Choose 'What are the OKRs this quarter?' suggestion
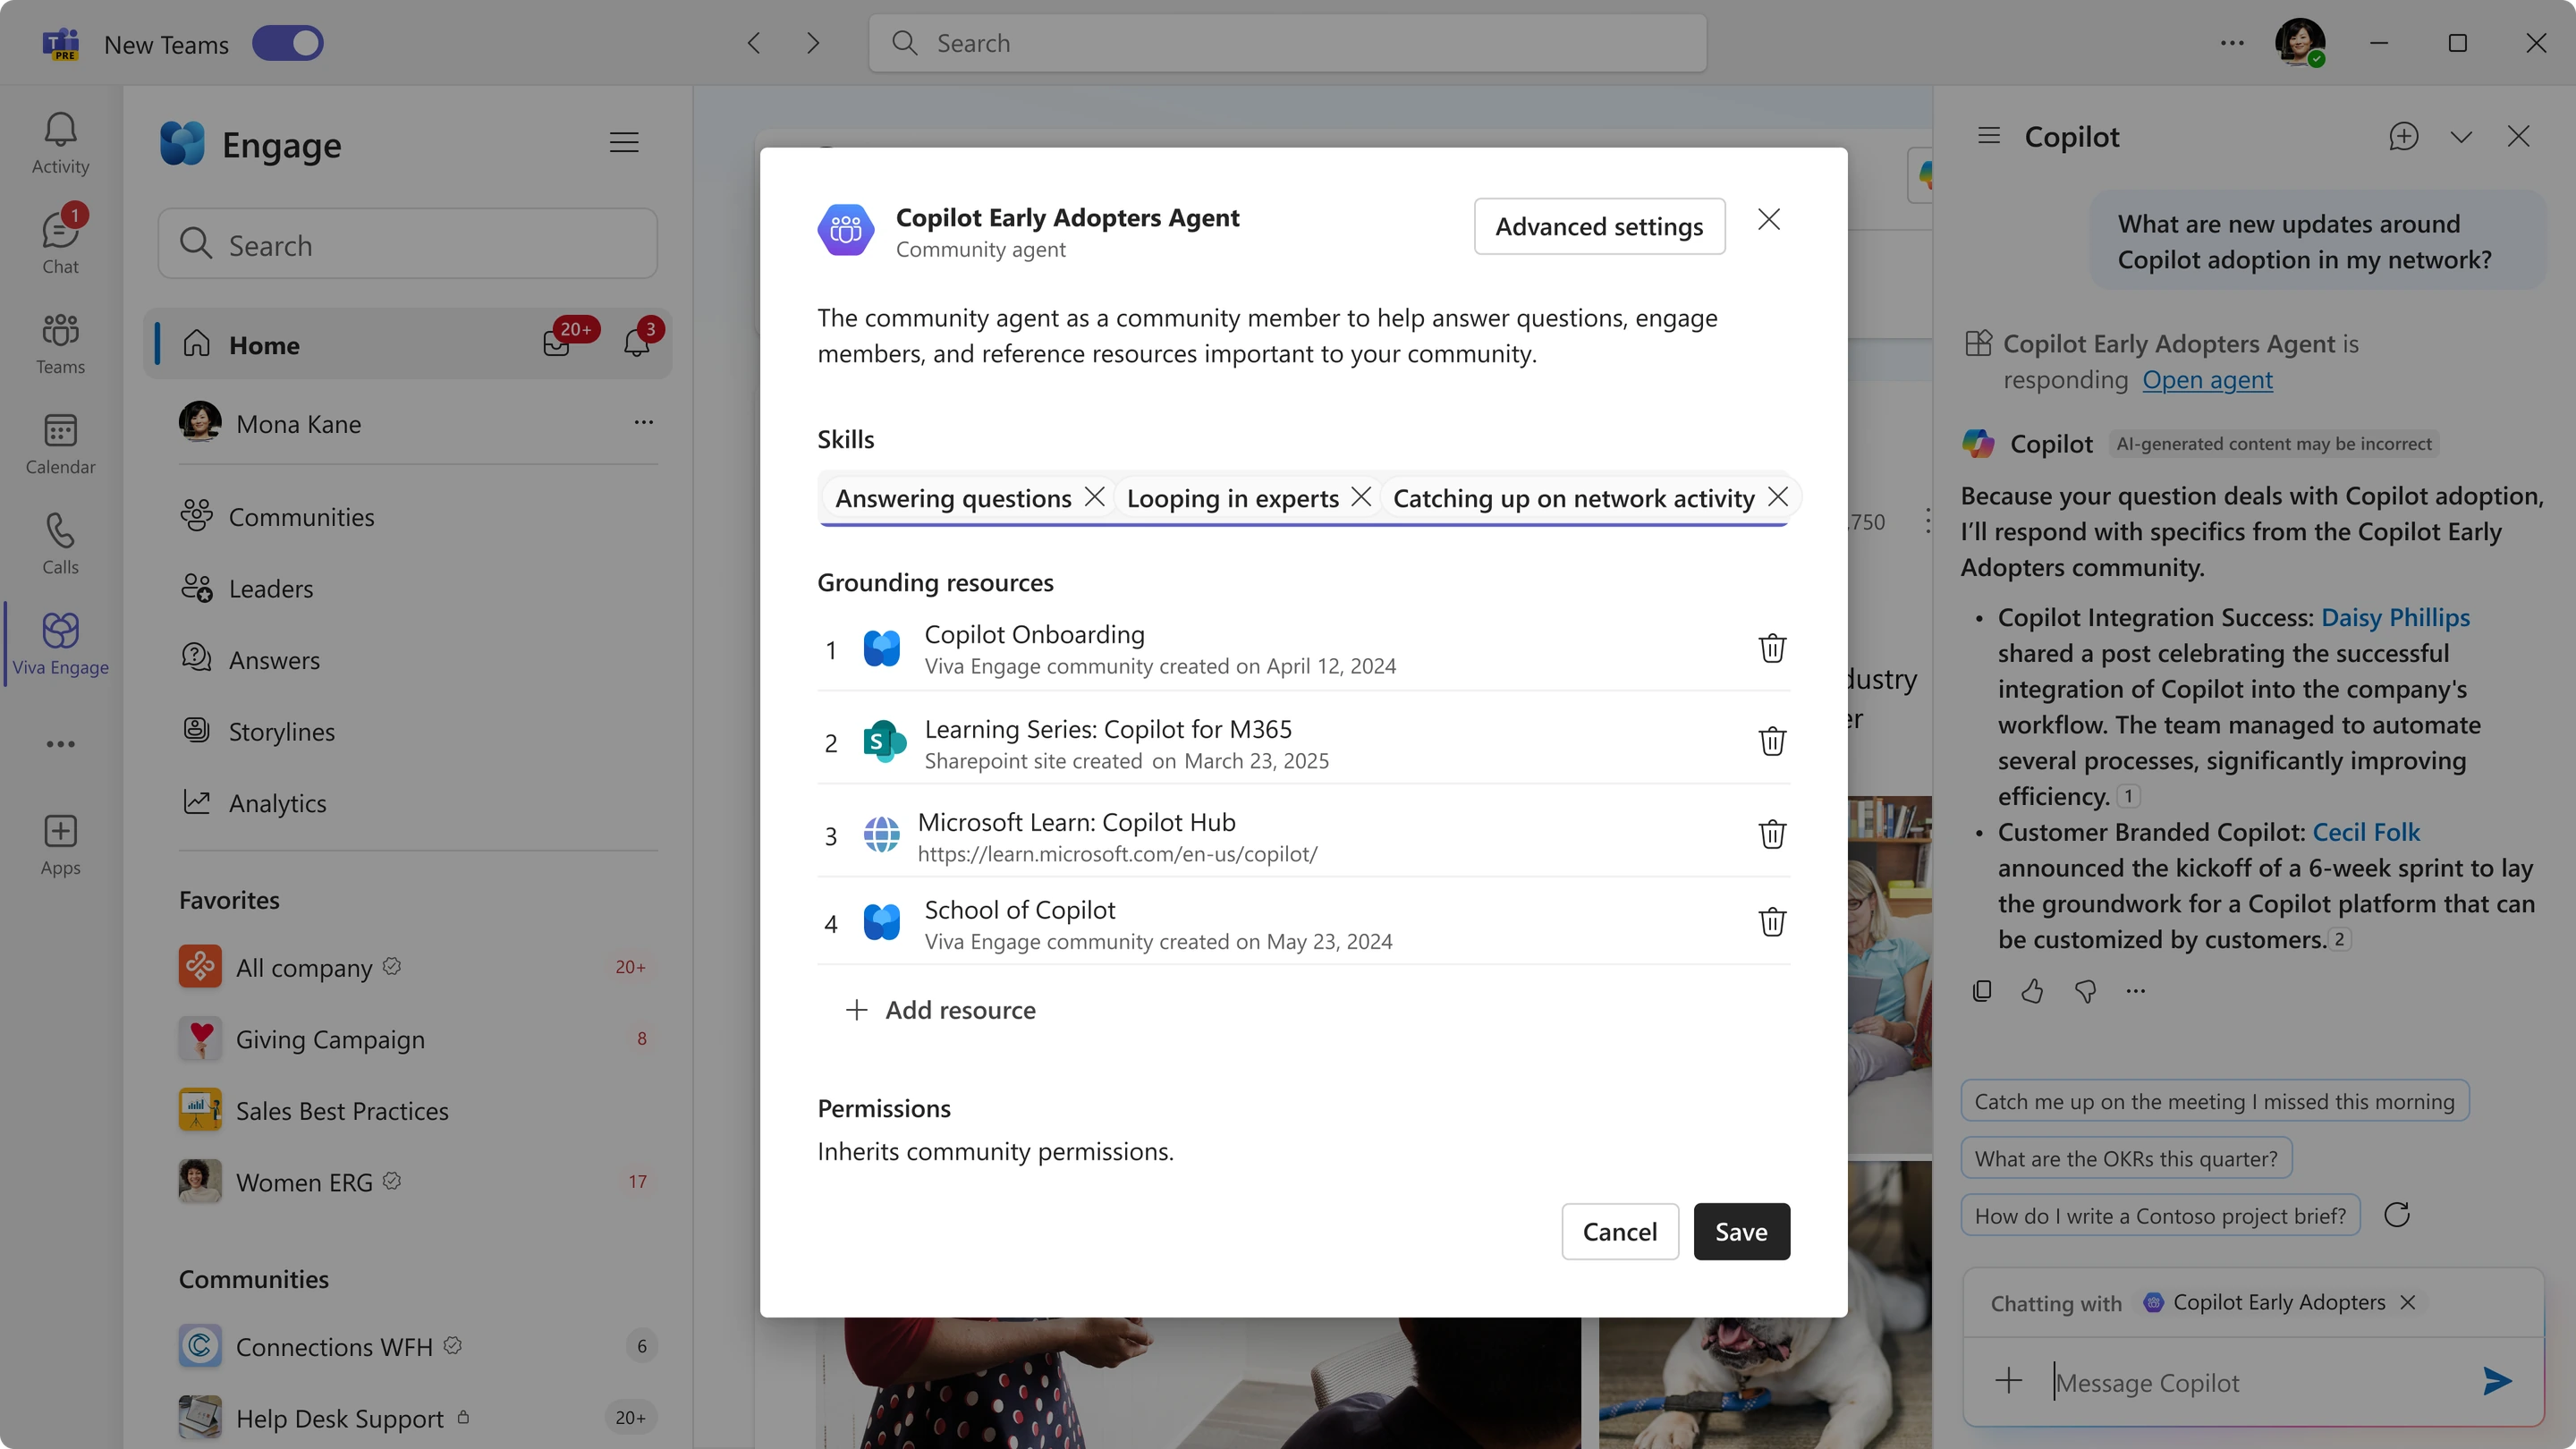This screenshot has width=2576, height=1449. [2126, 1158]
